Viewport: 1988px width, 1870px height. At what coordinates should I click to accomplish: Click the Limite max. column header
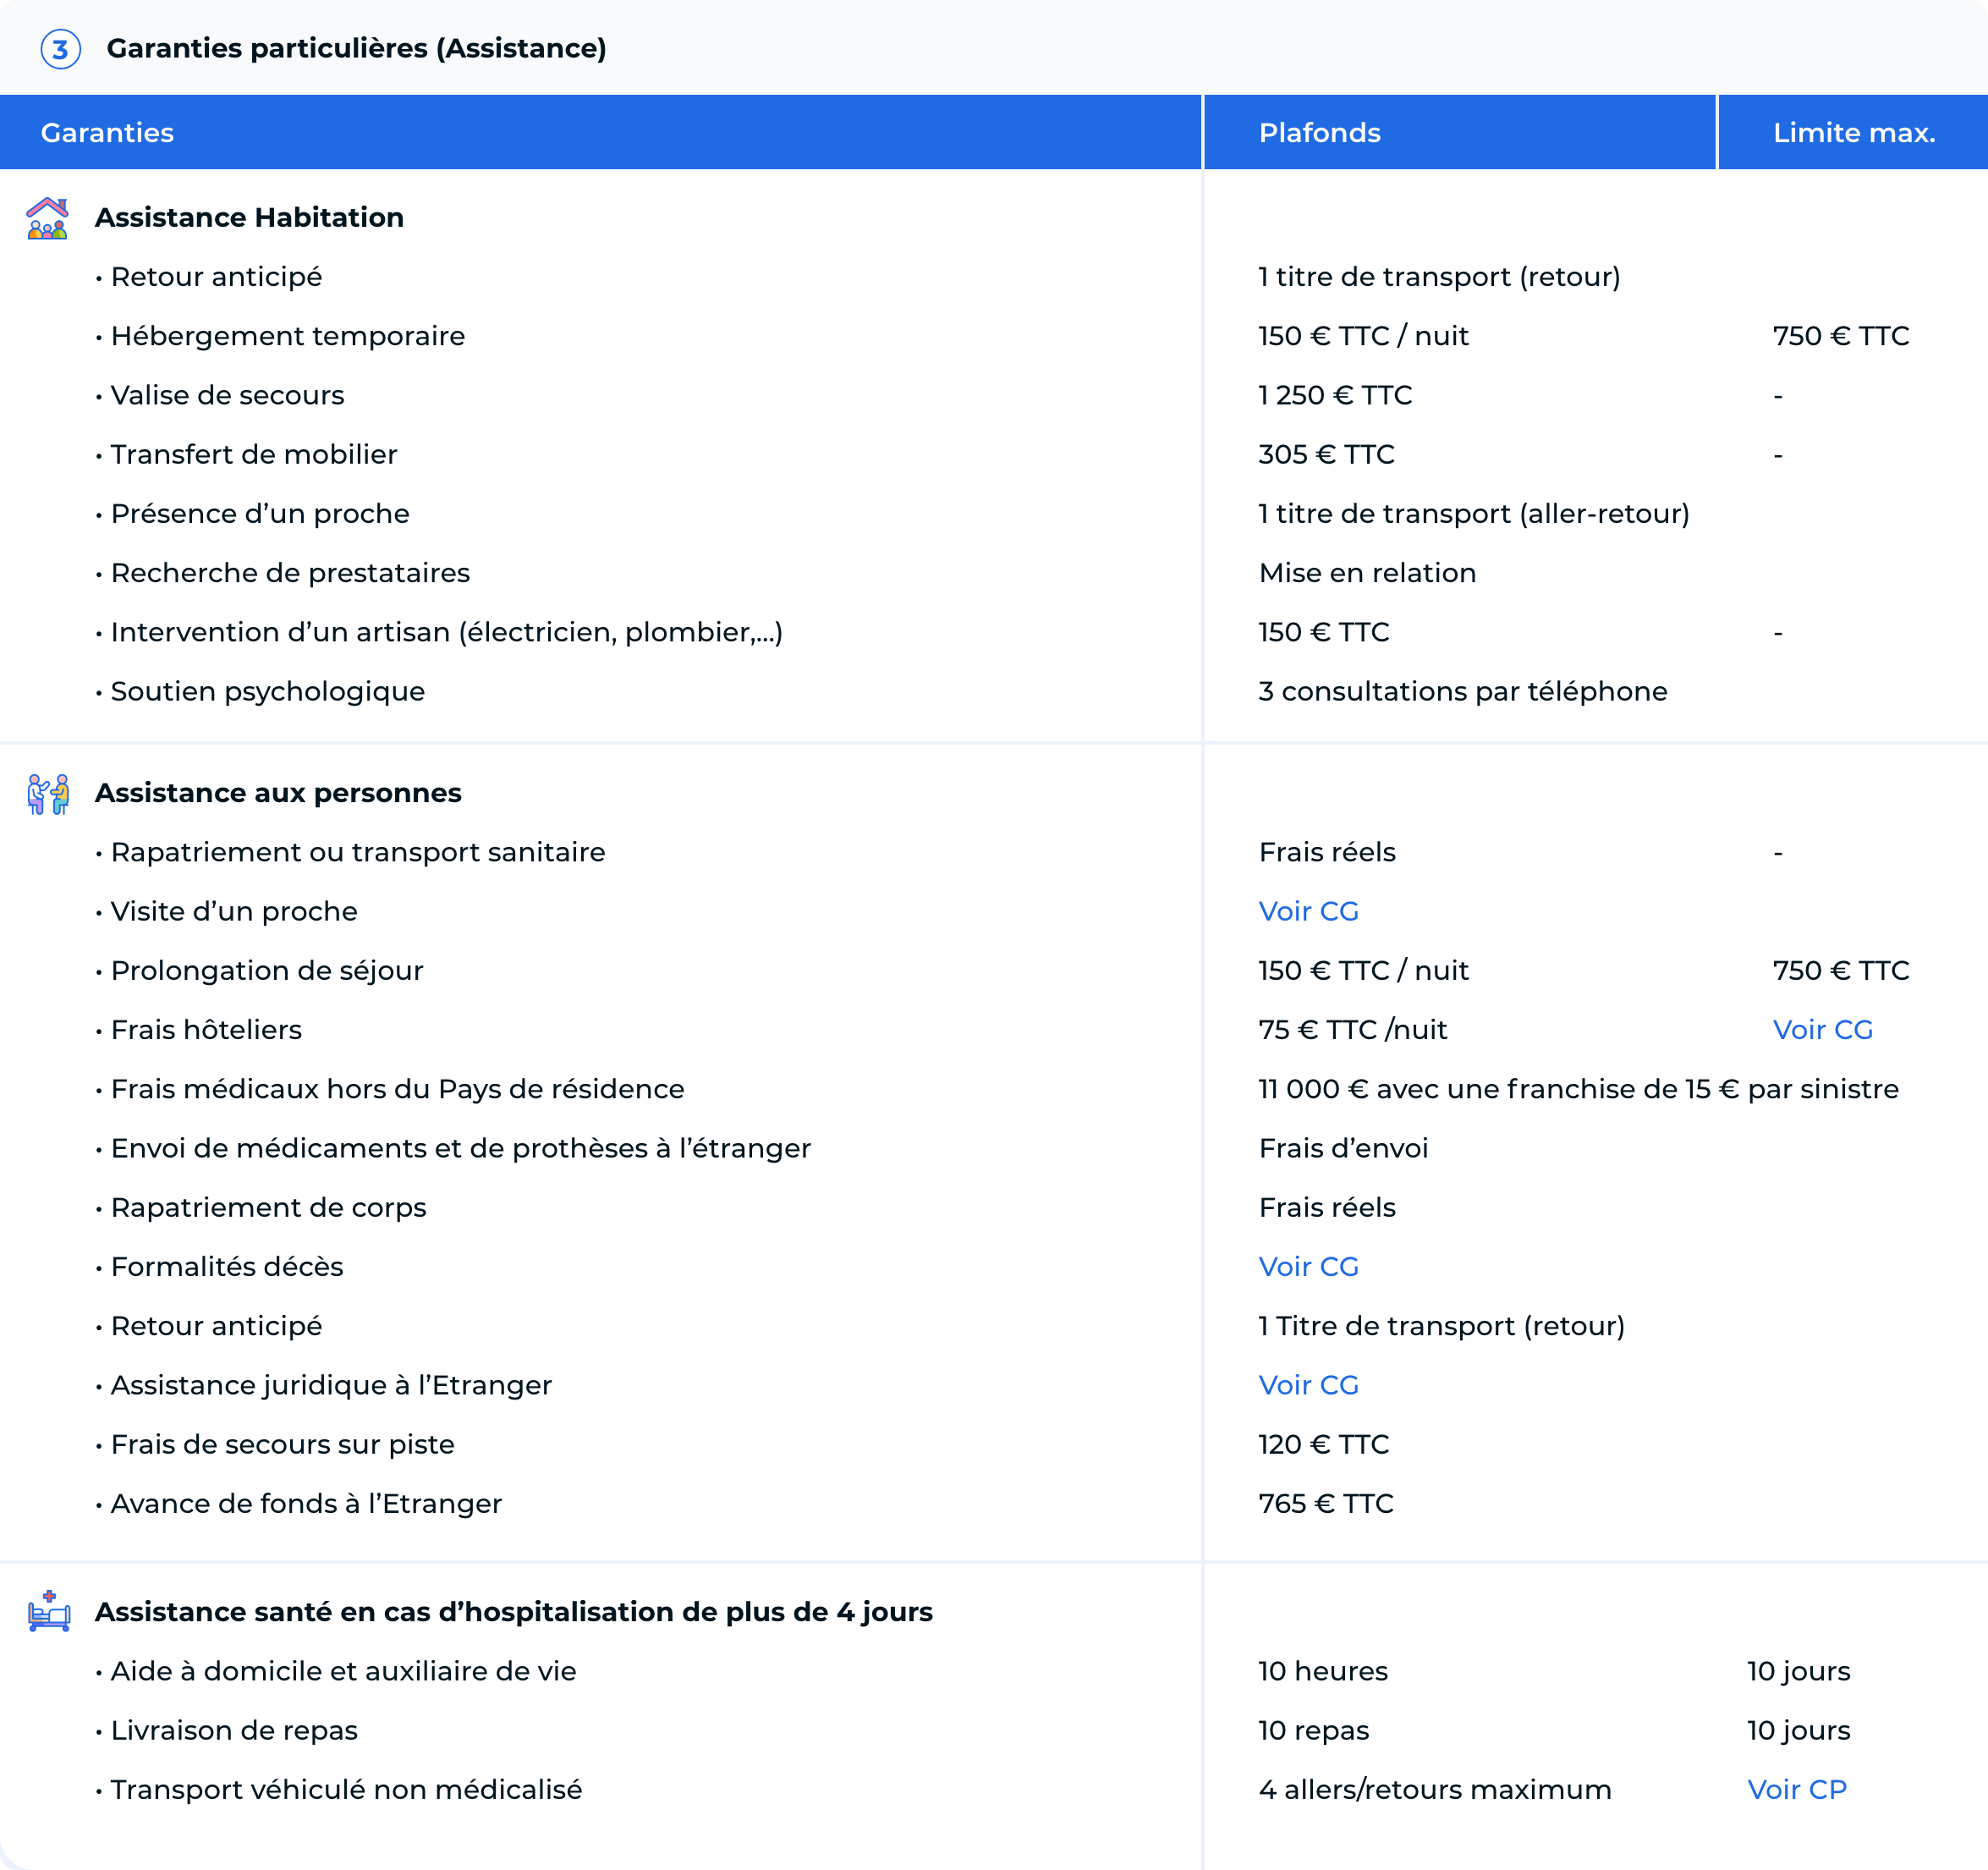(1853, 133)
